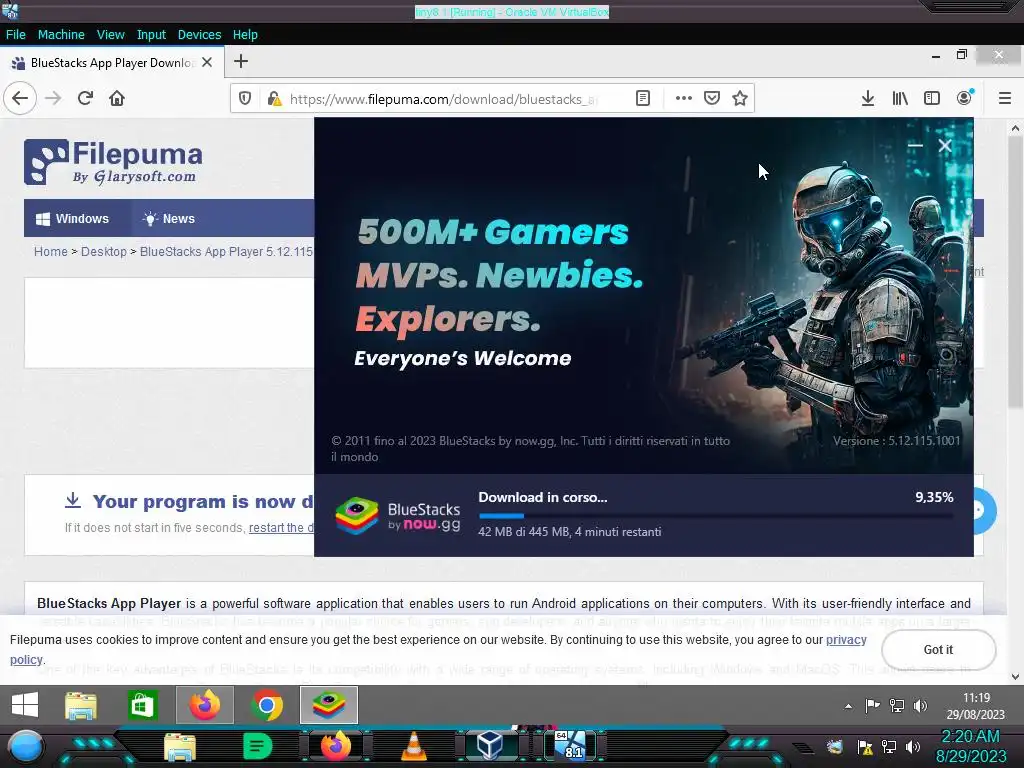Bookmark this page with the star
This screenshot has width=1024, height=768.
740,99
